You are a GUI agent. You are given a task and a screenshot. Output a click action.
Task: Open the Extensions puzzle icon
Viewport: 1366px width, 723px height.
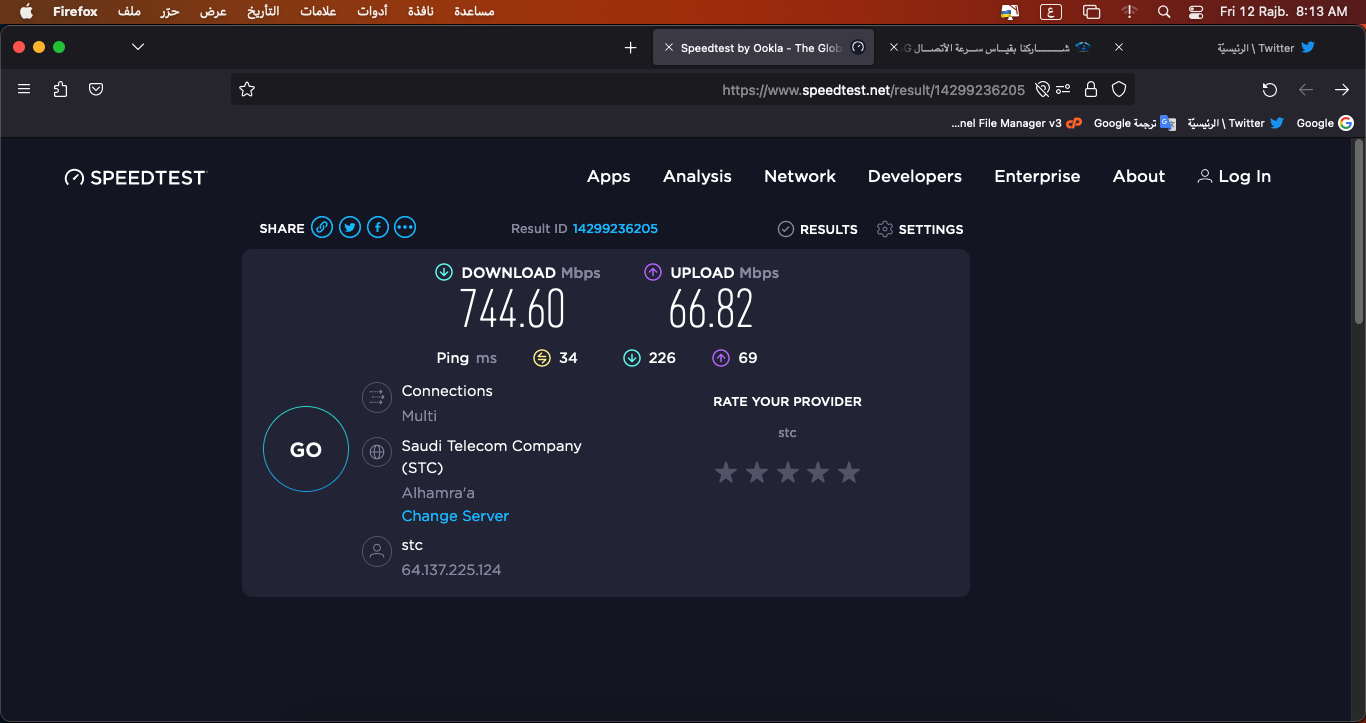click(x=60, y=89)
